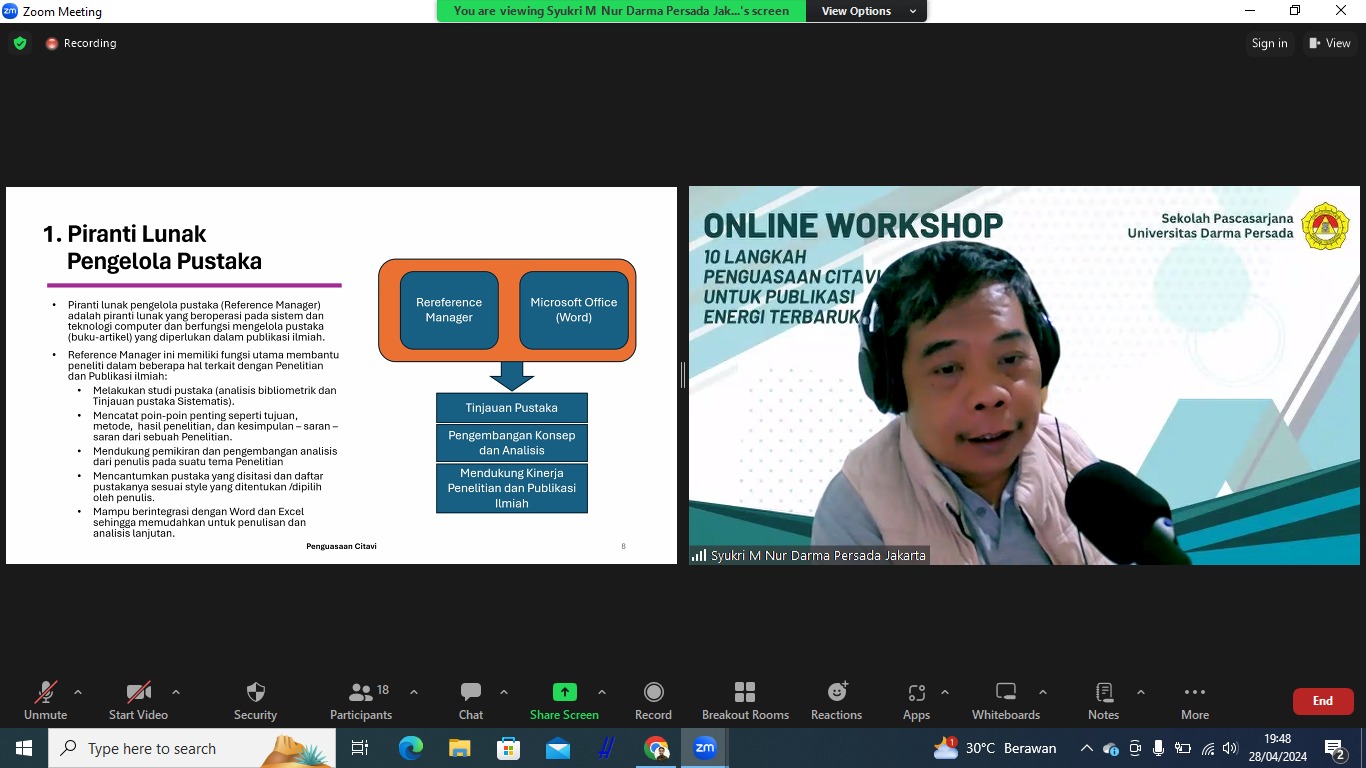Viewport: 1366px width, 768px height.
Task: Click the screen sharing notification banner
Action: (621, 11)
